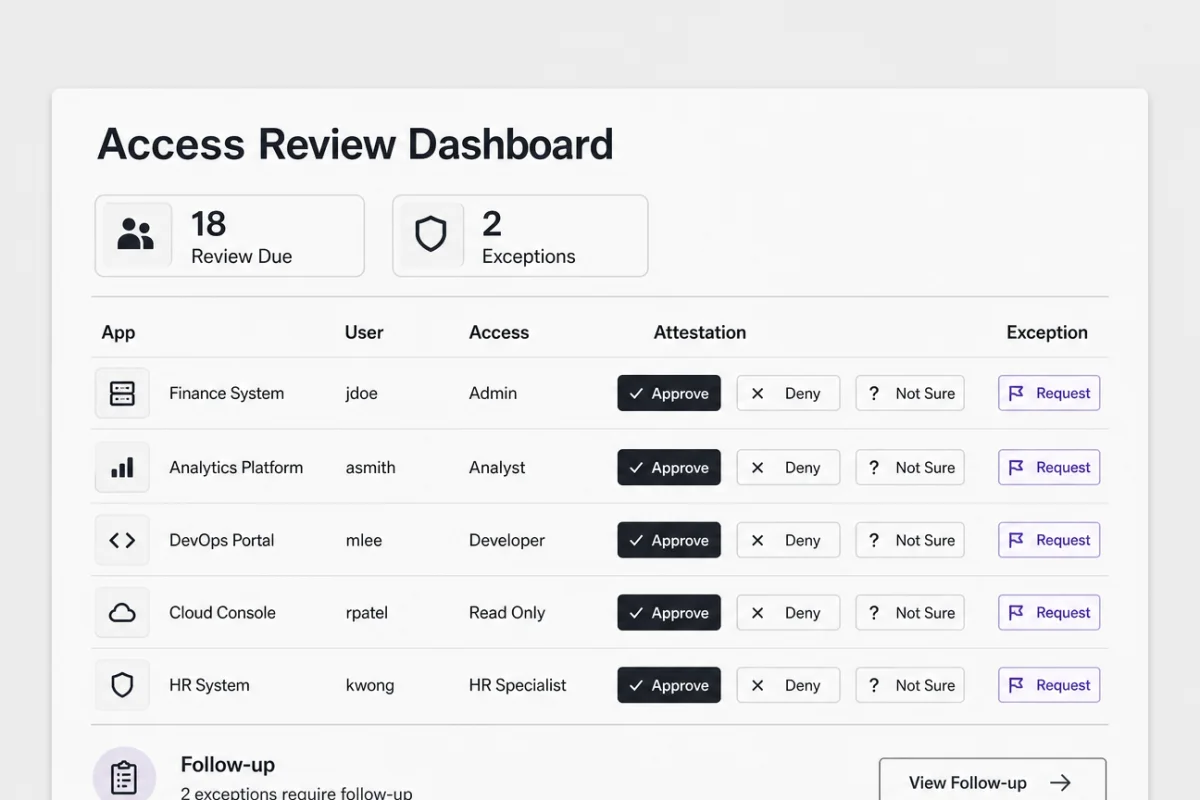Select Not Sure for HR System row
The width and height of the screenshot is (1200, 800).
910,685
